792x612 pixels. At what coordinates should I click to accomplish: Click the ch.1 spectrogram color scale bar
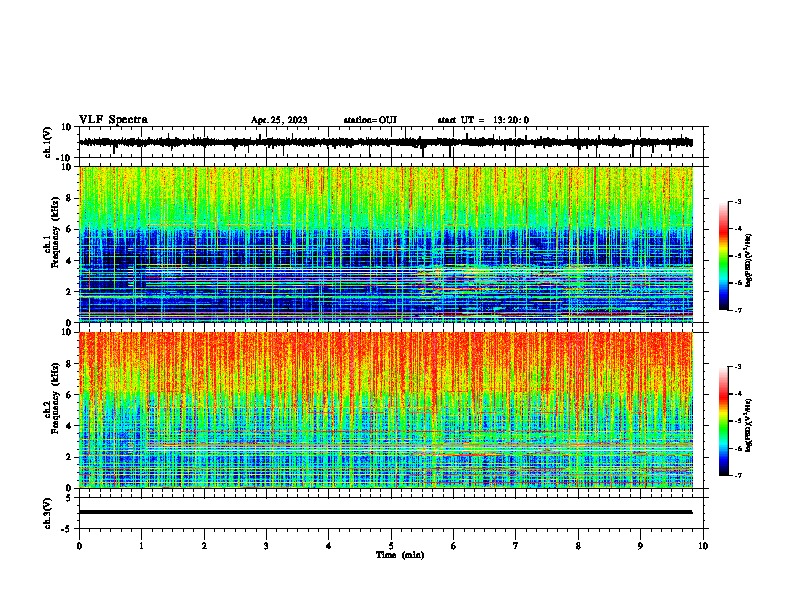coord(723,256)
